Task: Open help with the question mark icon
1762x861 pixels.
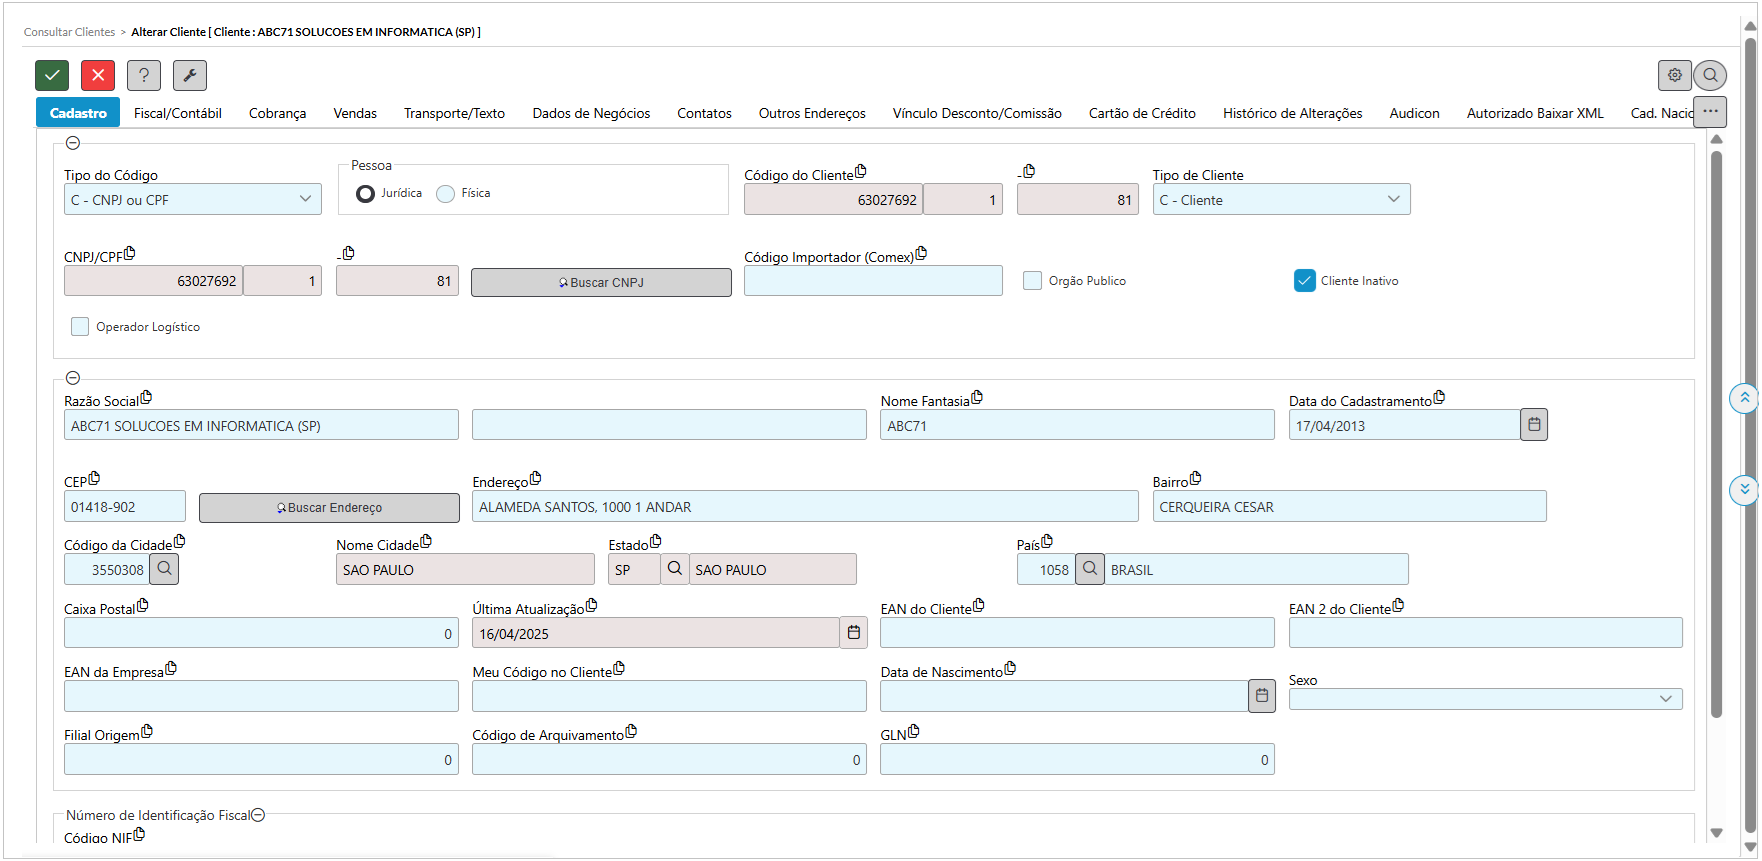Action: (144, 75)
